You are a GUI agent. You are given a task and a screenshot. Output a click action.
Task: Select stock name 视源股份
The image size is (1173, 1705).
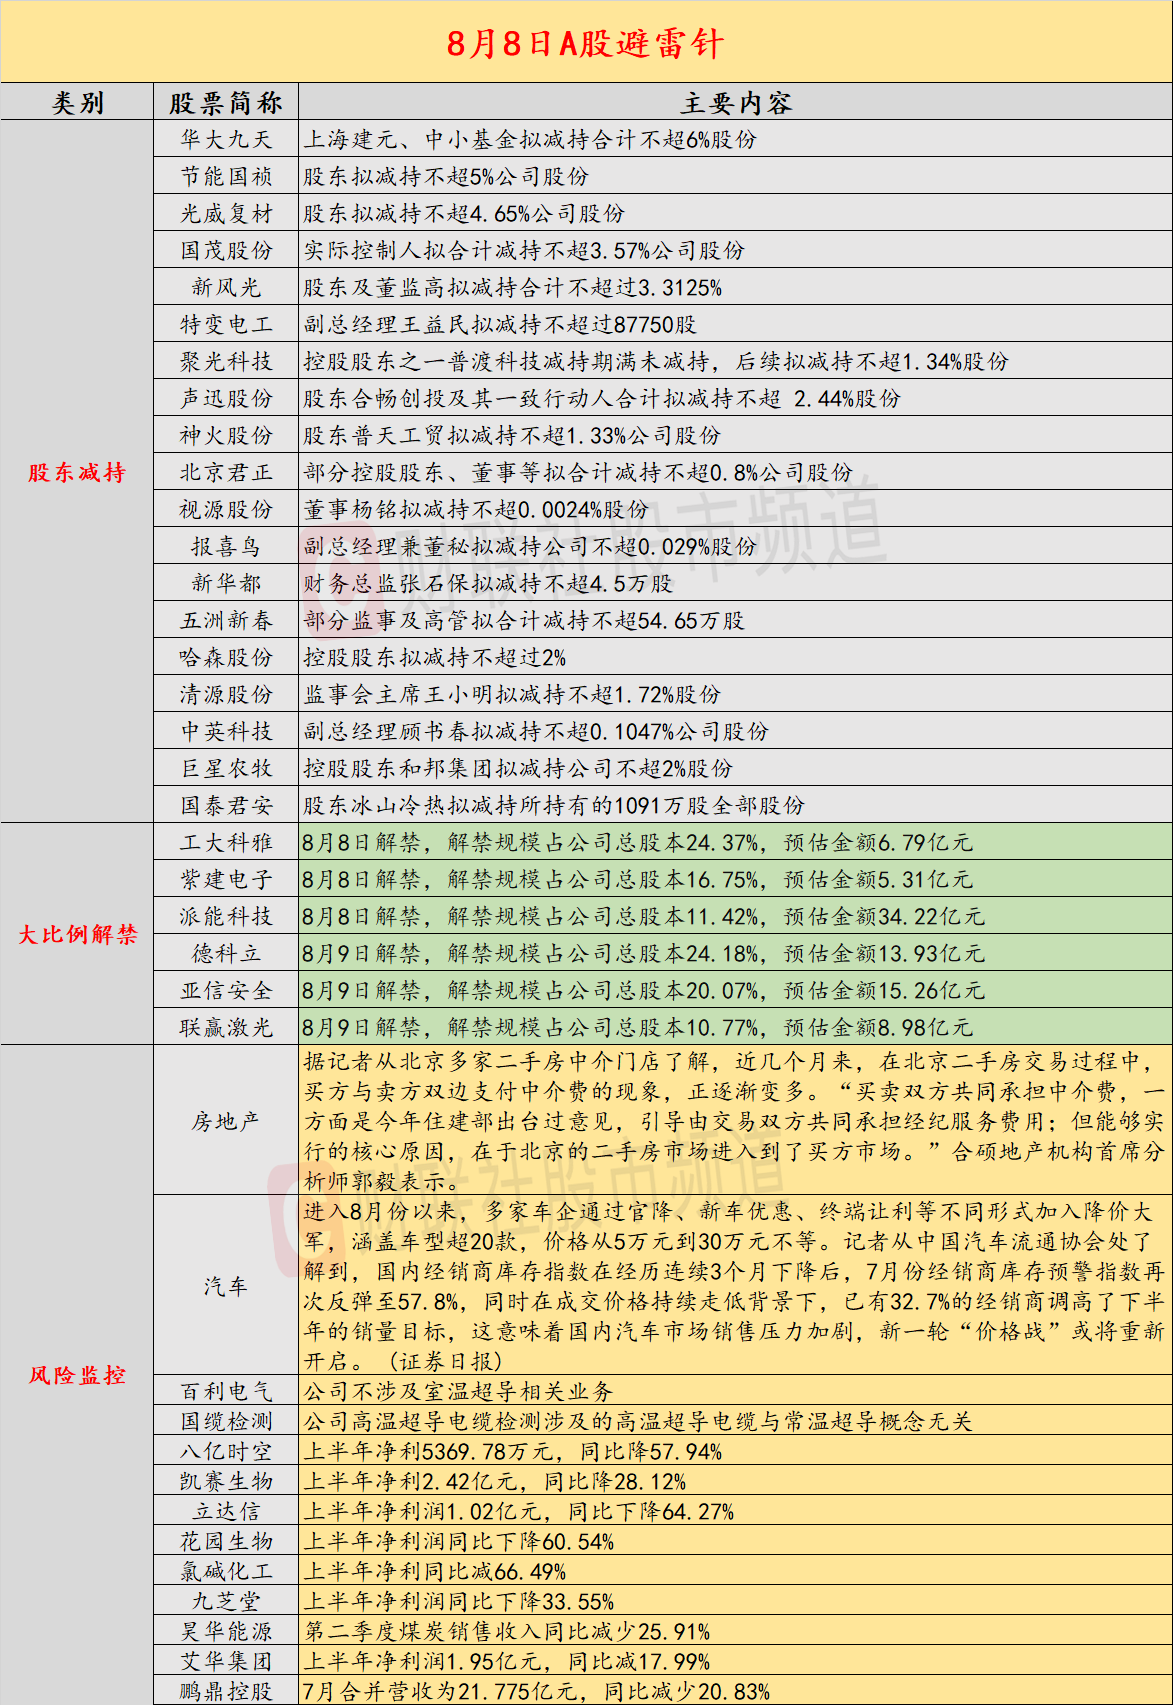click(x=226, y=509)
